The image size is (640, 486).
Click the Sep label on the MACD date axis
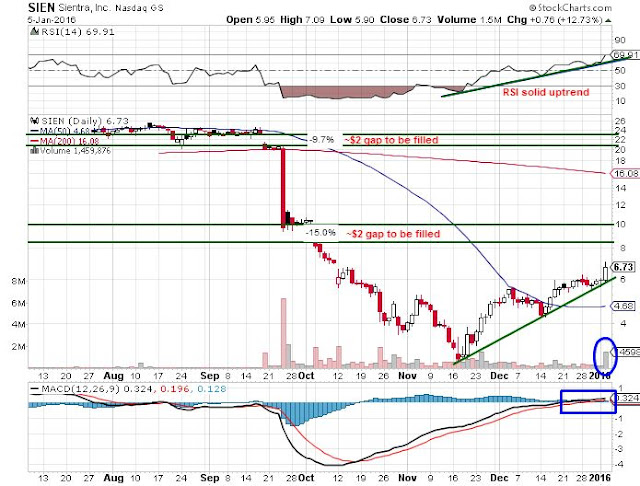coord(210,477)
